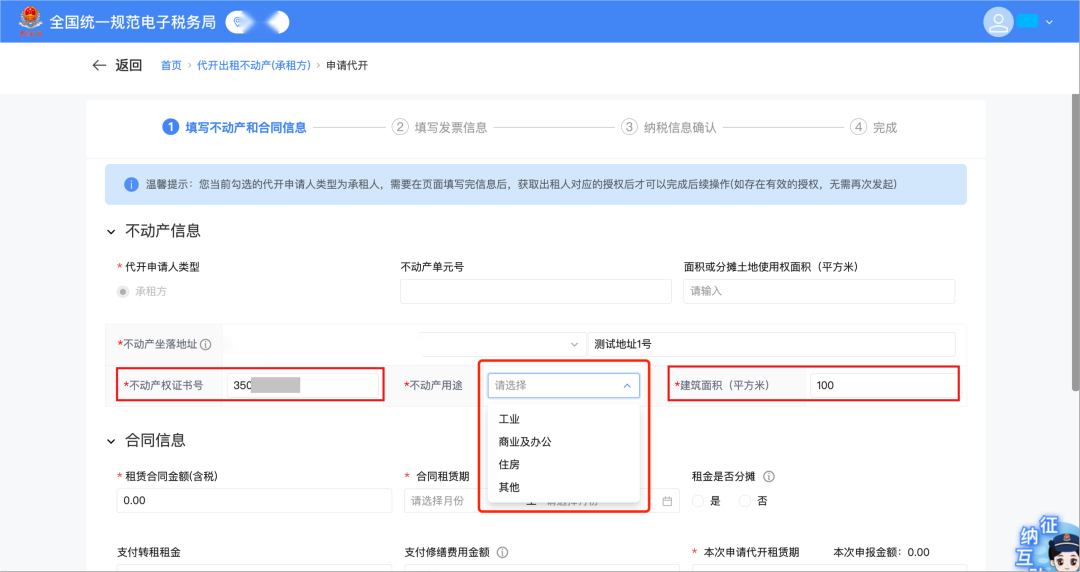Click the back arrow 返回
The width and height of the screenshot is (1080, 572).
117,65
